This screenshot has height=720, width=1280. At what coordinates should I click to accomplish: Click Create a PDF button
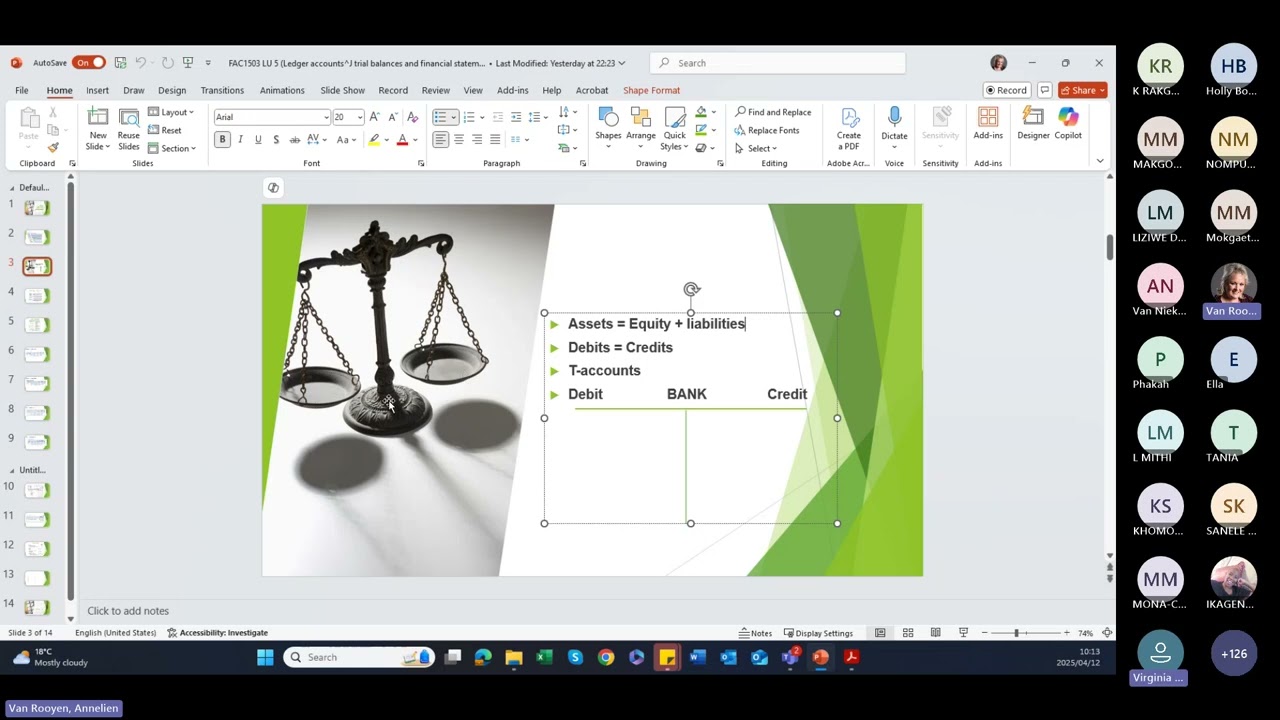click(x=849, y=128)
